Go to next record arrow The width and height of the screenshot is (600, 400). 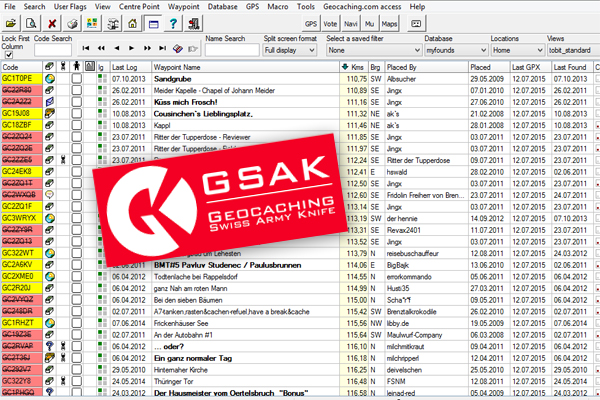[x=132, y=48]
